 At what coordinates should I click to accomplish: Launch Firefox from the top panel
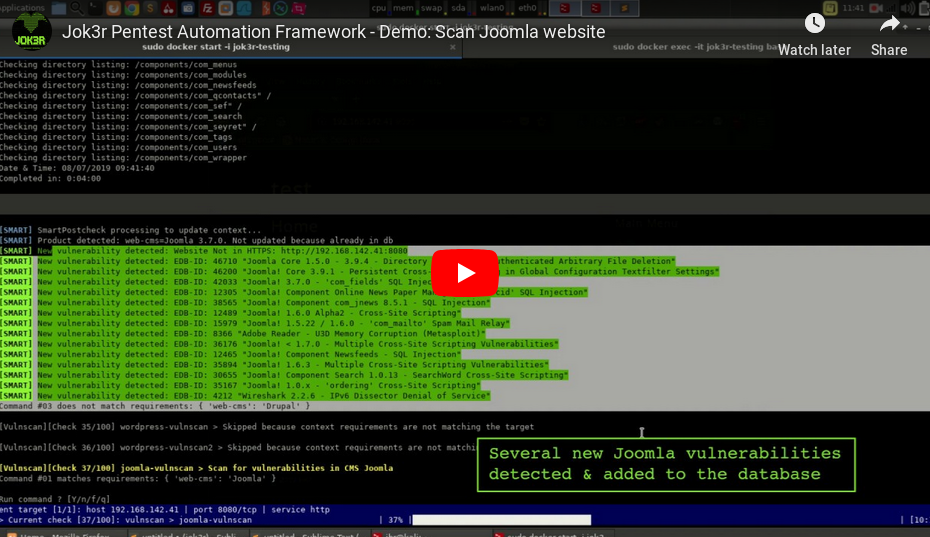(113, 8)
